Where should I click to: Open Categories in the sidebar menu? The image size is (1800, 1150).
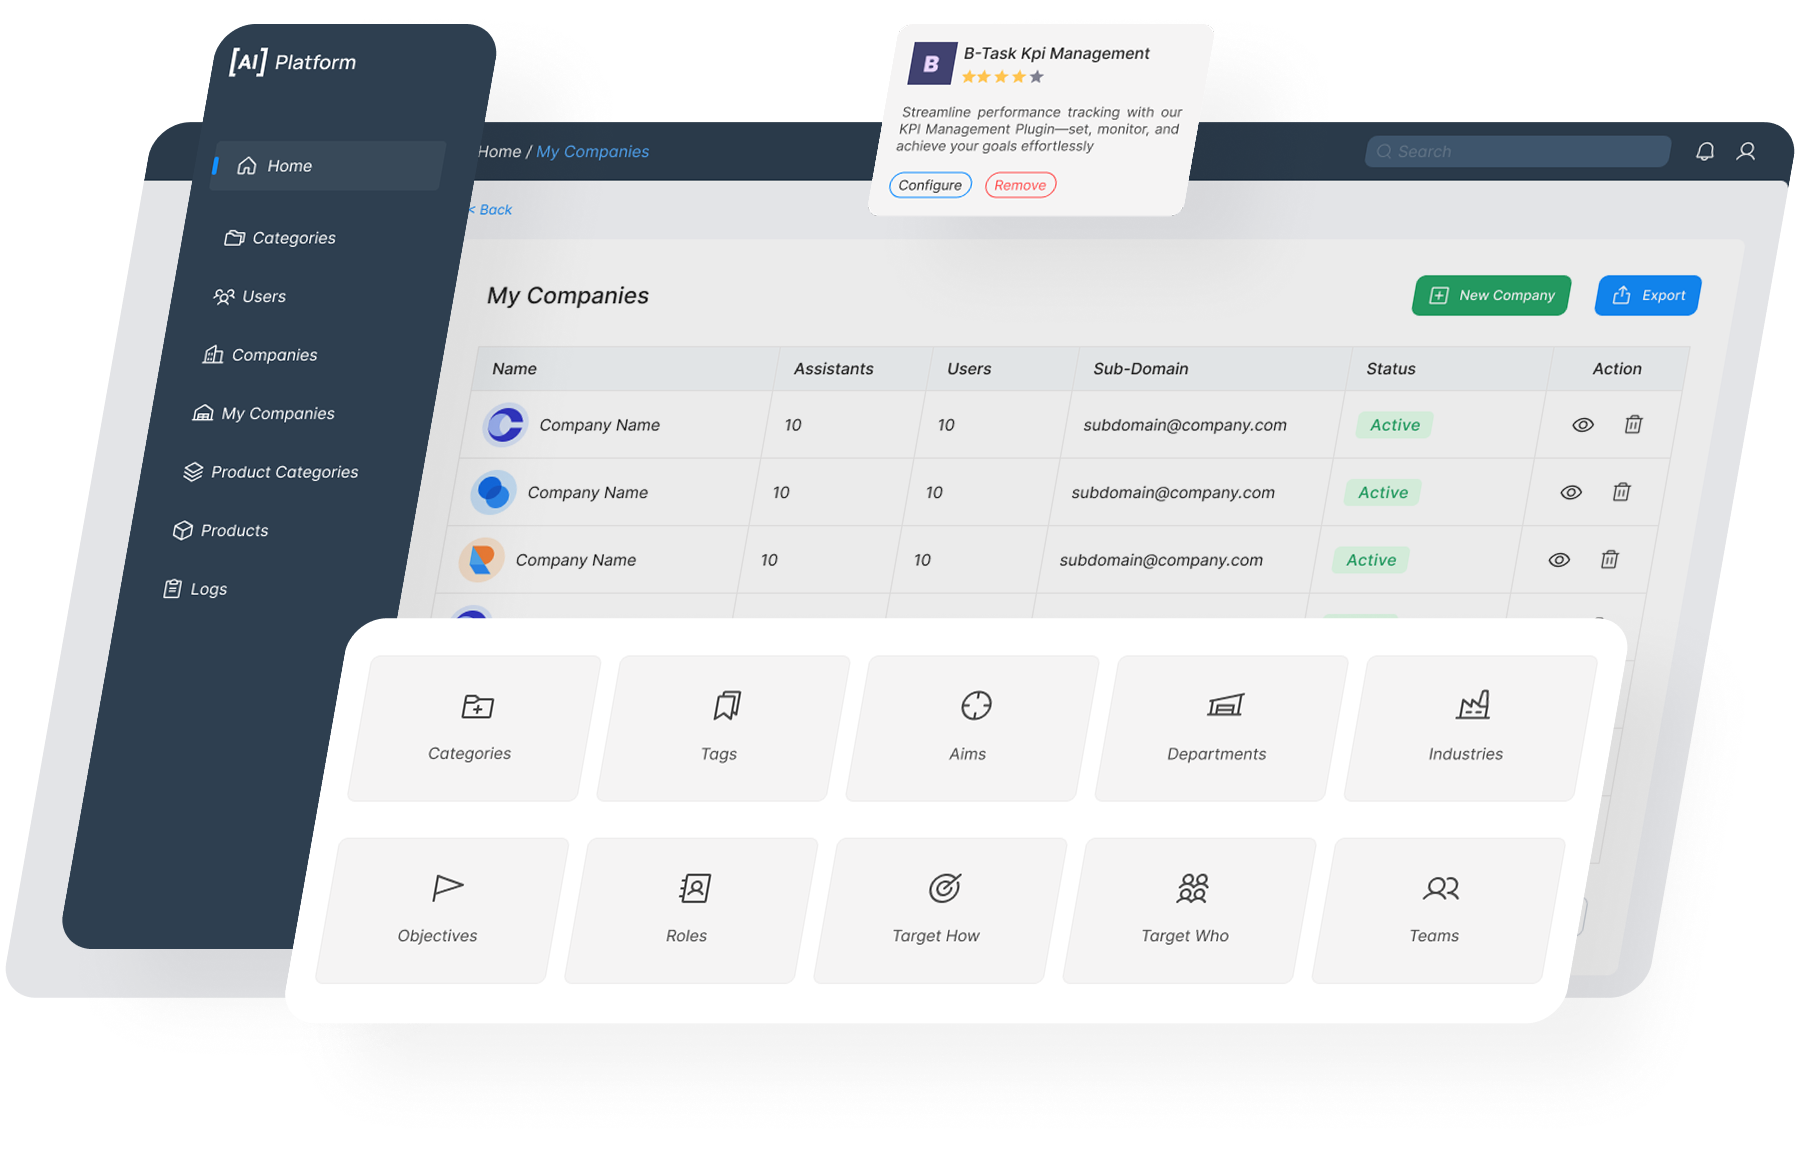(x=280, y=238)
